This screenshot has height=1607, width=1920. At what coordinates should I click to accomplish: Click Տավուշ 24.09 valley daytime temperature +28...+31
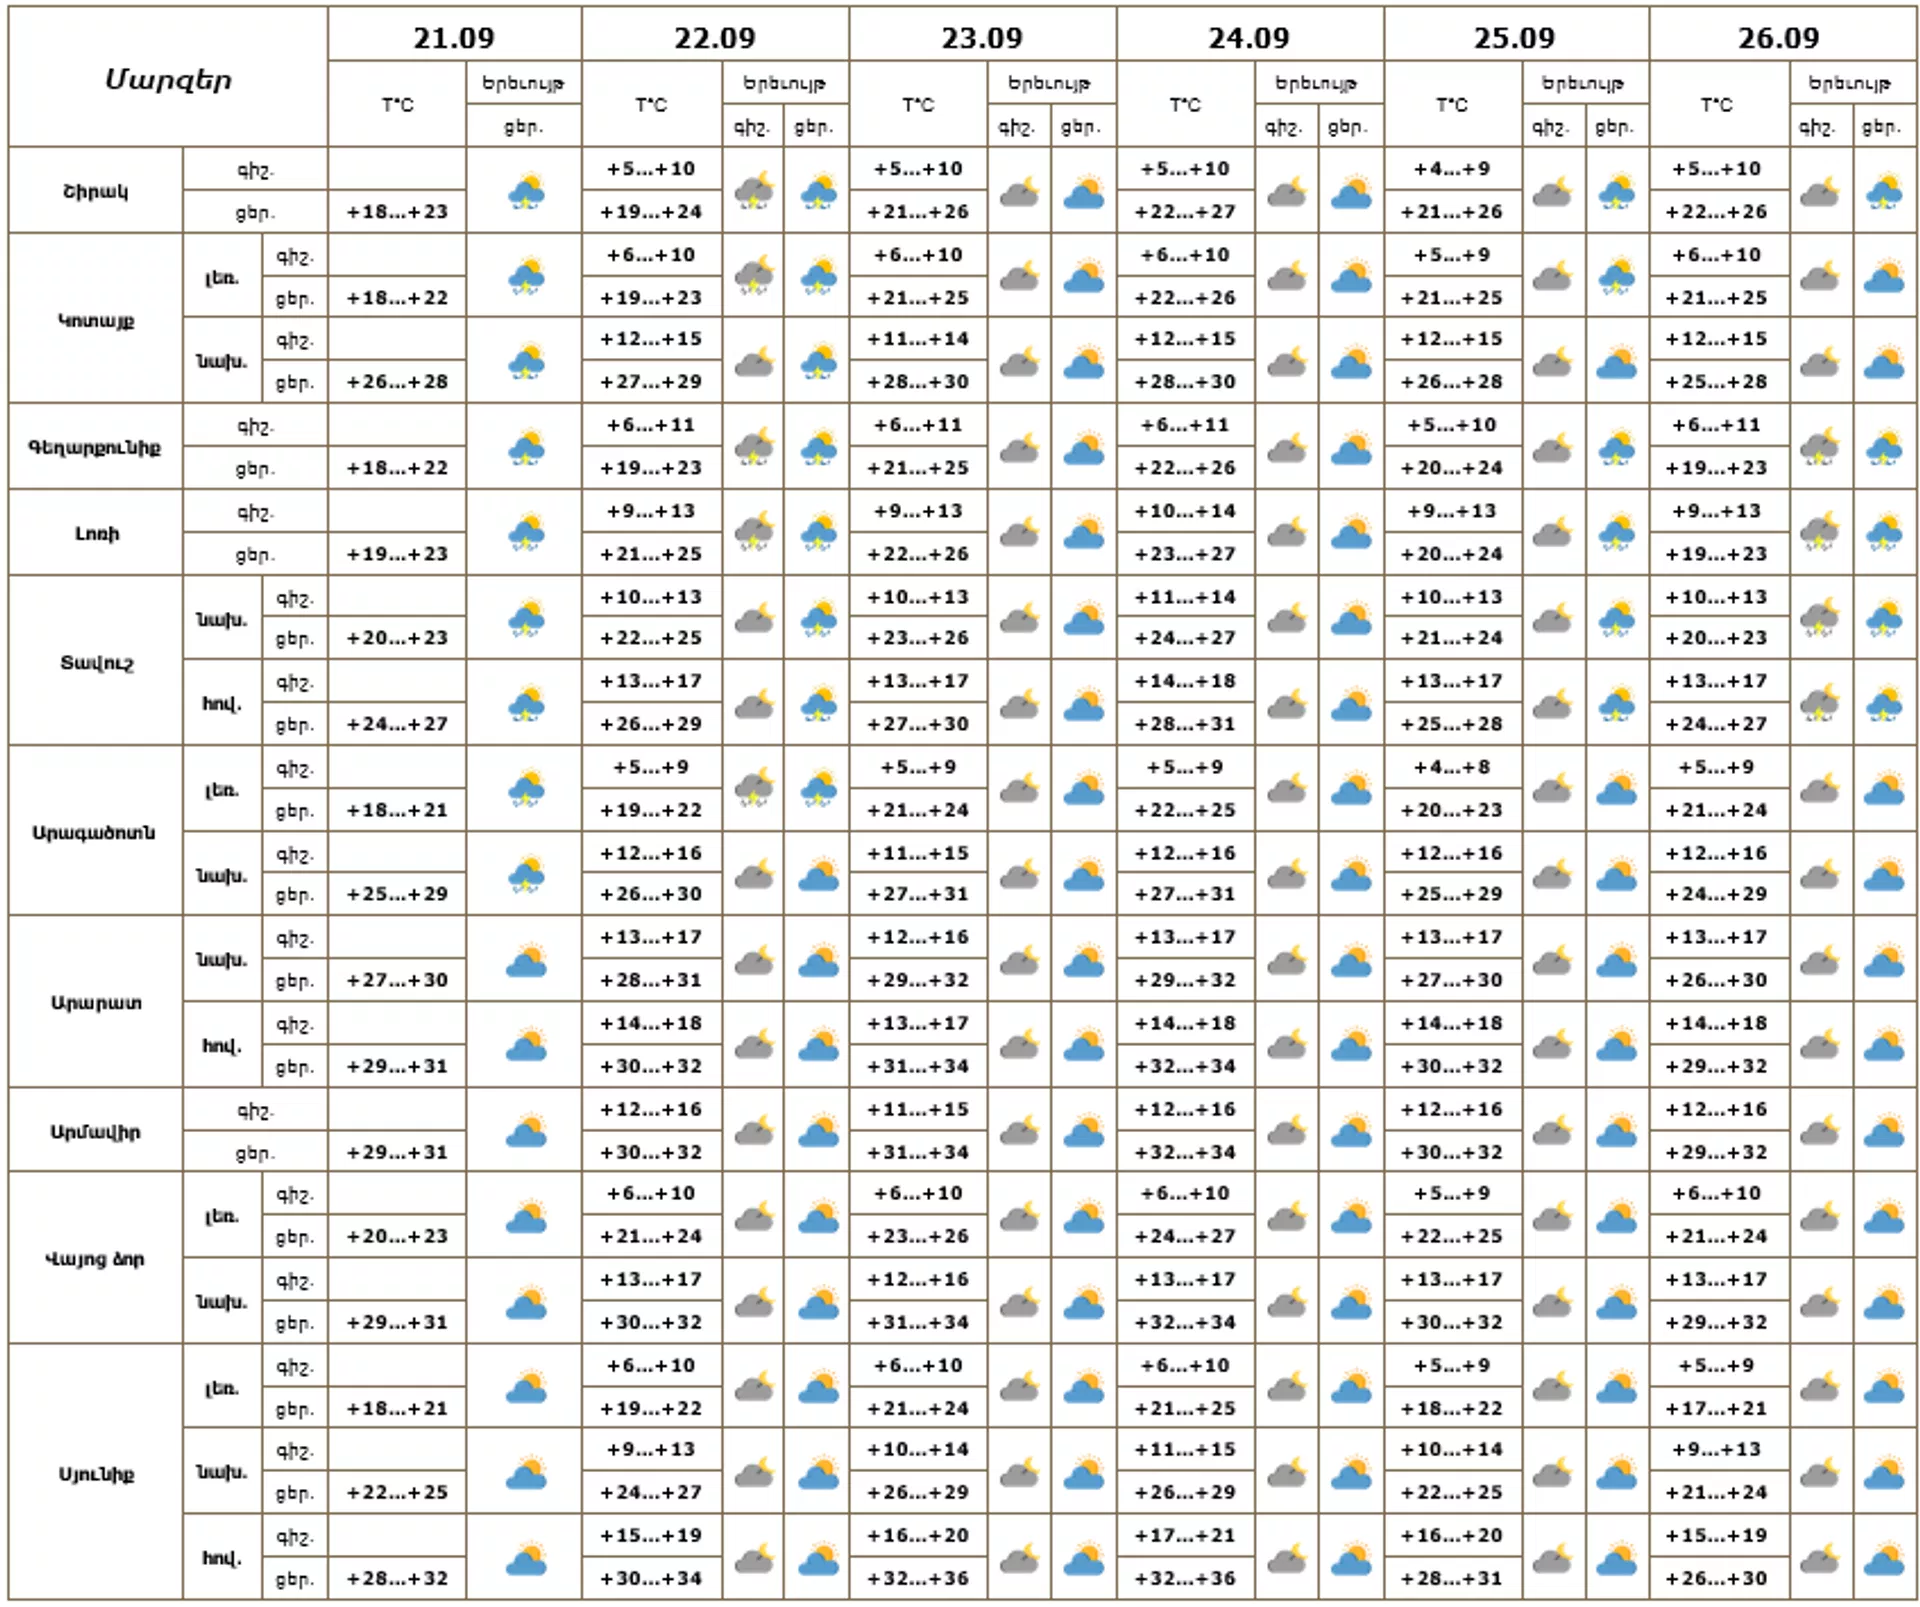(x=1185, y=724)
